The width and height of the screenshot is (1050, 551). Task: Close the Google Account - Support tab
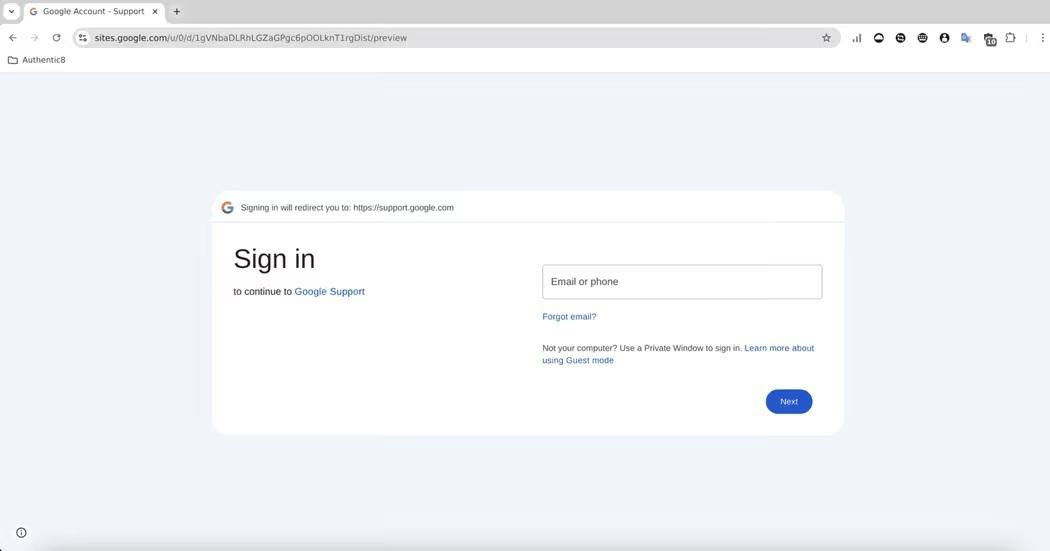[155, 11]
